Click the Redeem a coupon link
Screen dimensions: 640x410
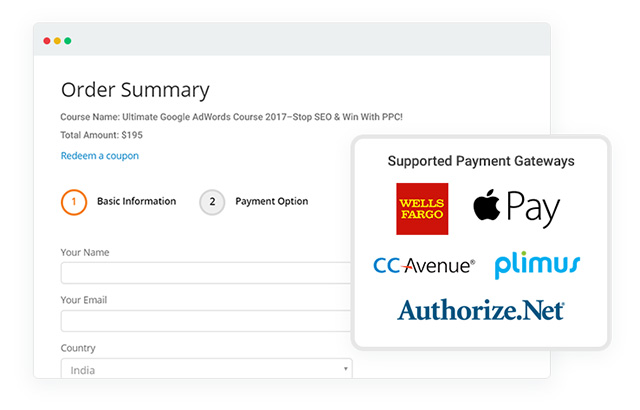coord(100,156)
